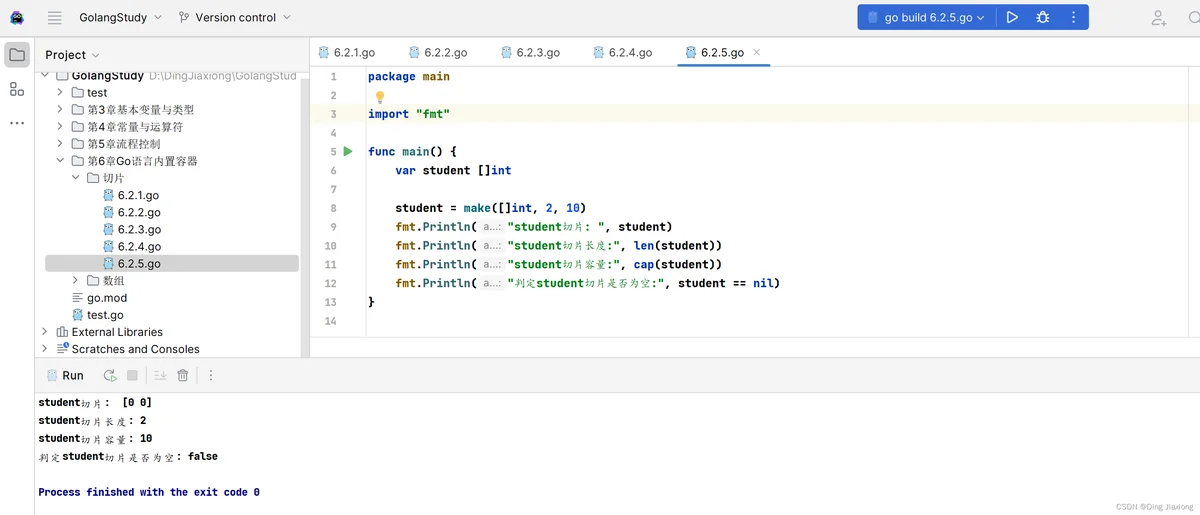Close the 6.2.5.go editor tab

[x=757, y=52]
